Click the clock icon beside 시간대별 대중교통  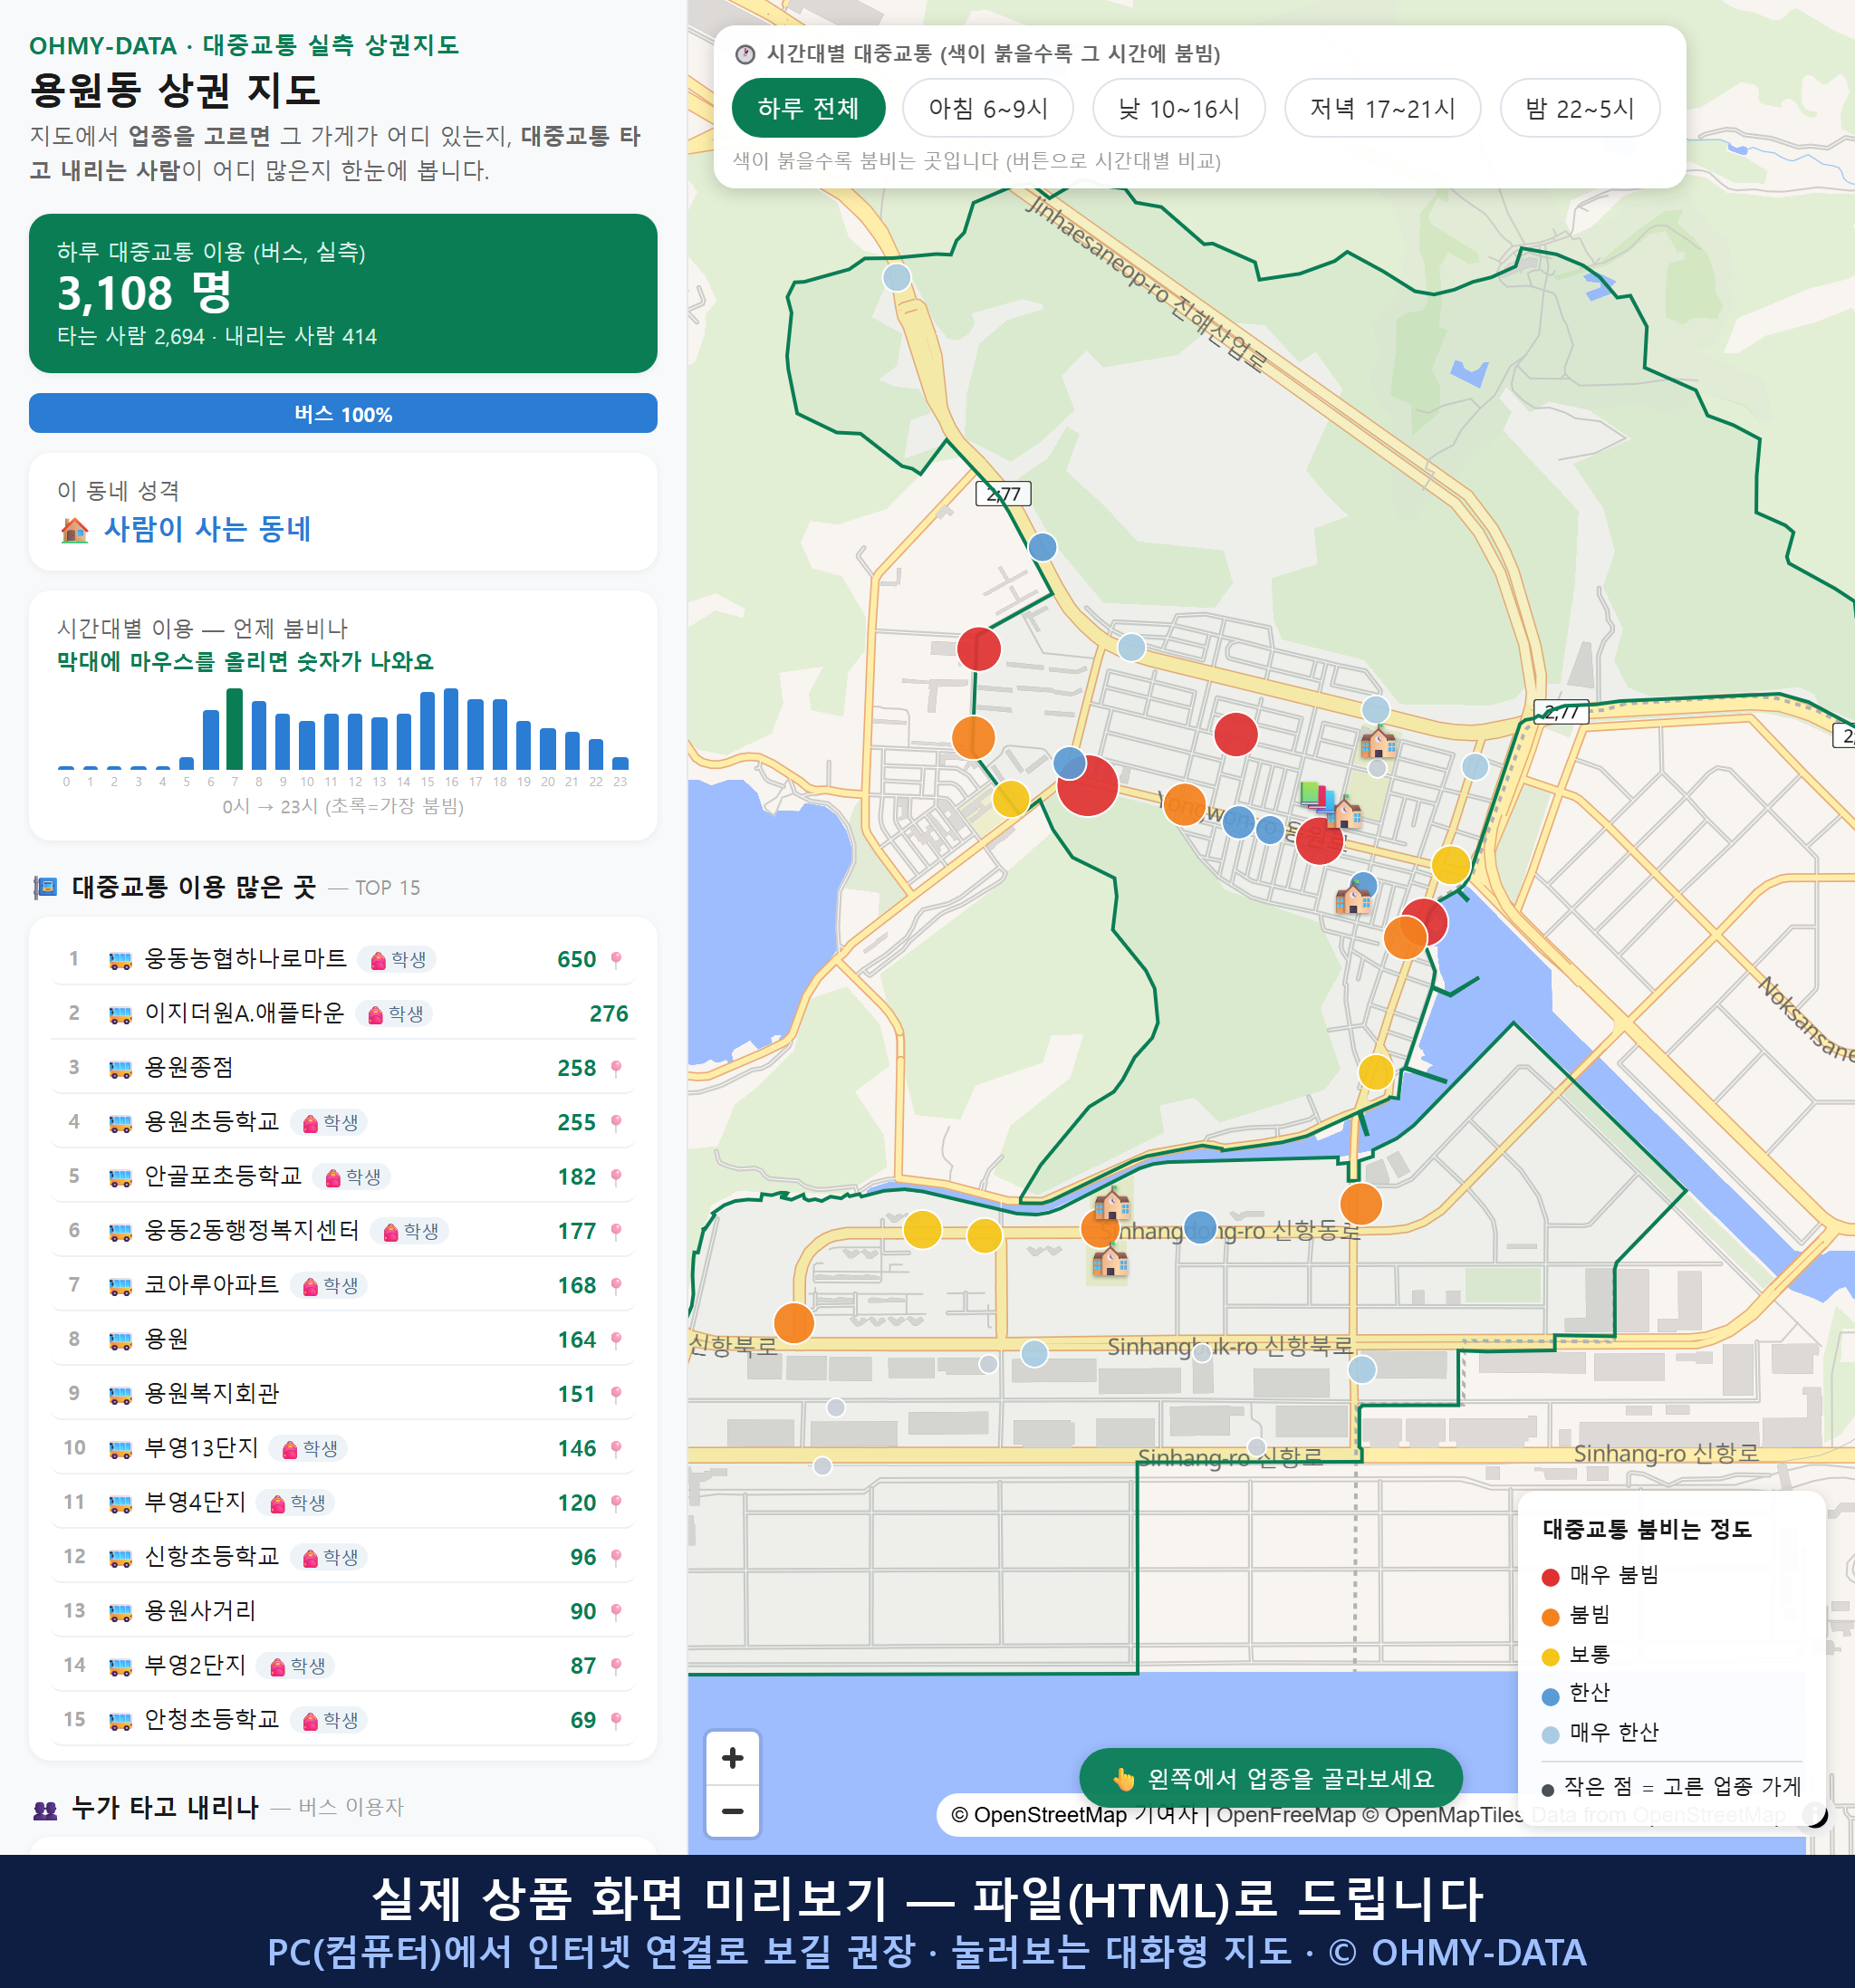click(x=745, y=54)
